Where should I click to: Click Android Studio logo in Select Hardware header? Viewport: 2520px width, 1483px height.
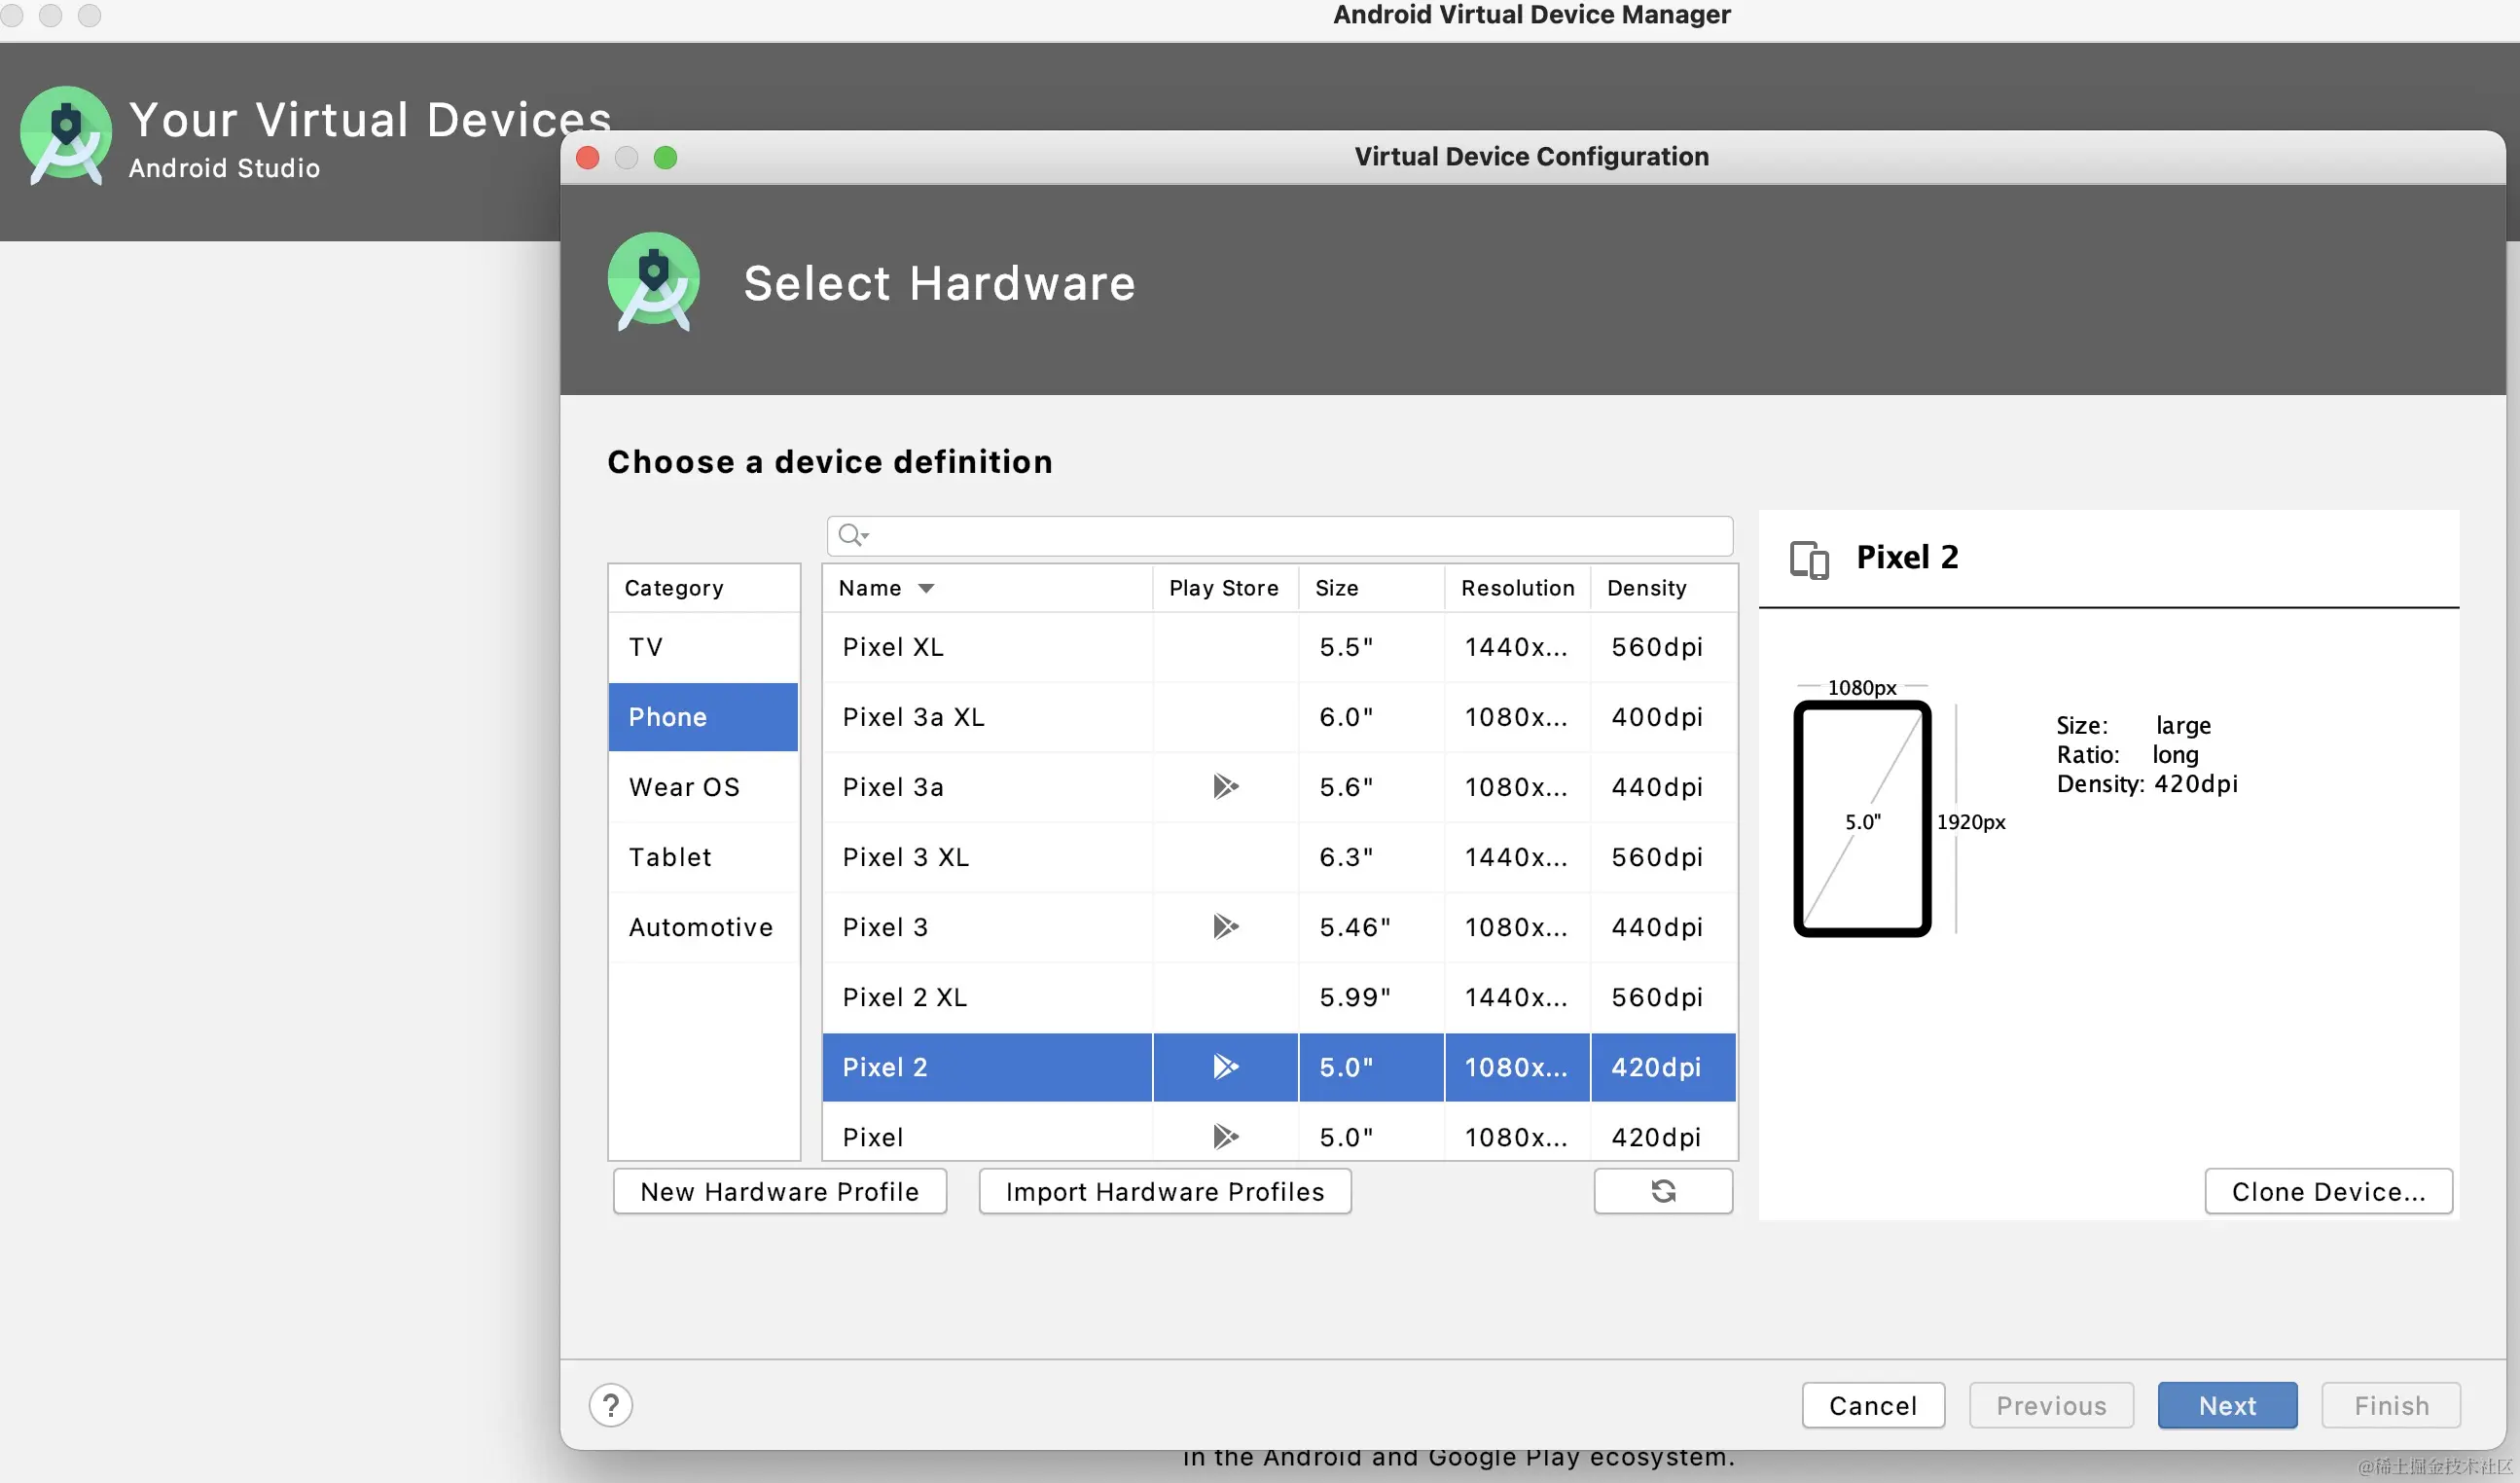pyautogui.click(x=654, y=282)
